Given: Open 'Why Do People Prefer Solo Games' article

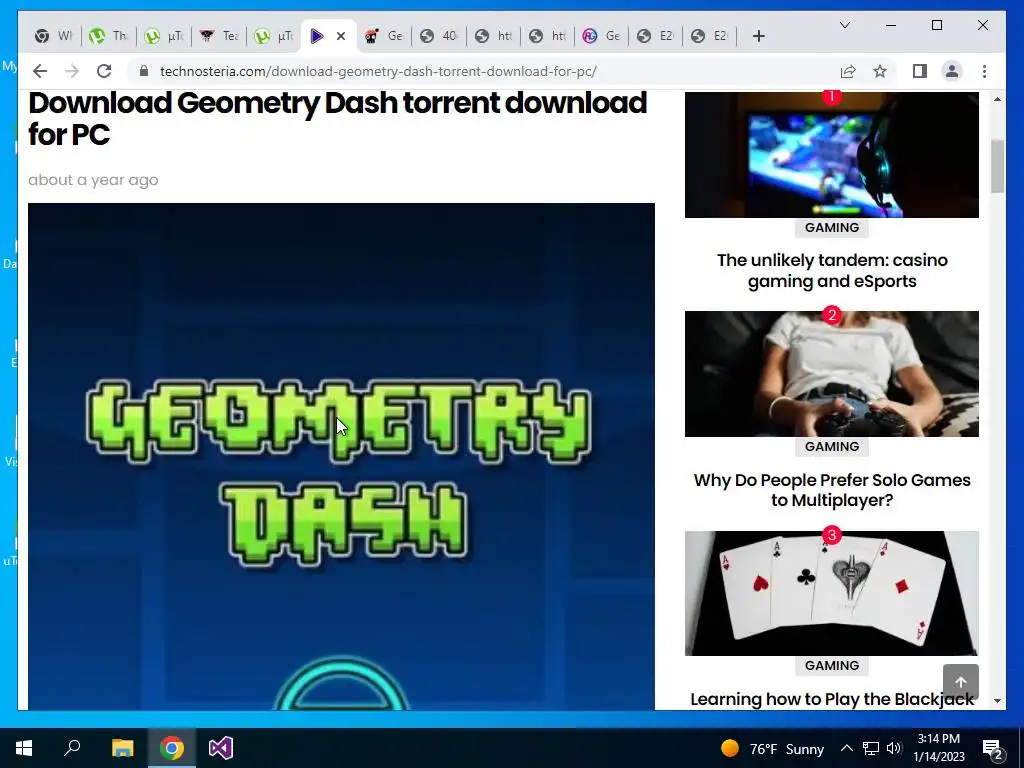Looking at the screenshot, I should [831, 490].
